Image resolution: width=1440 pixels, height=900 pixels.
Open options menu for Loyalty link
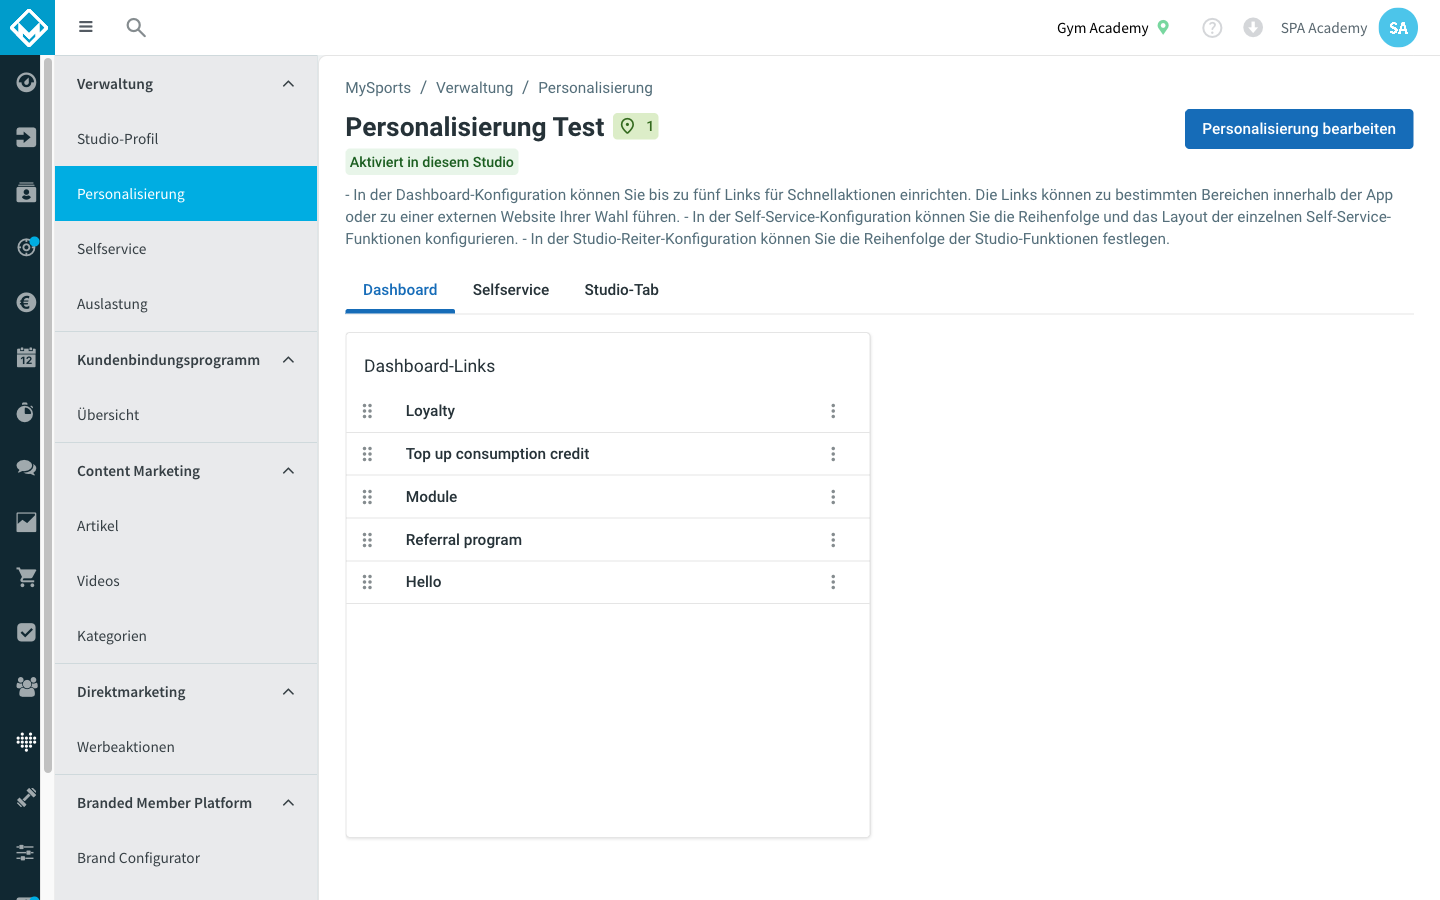[833, 411]
